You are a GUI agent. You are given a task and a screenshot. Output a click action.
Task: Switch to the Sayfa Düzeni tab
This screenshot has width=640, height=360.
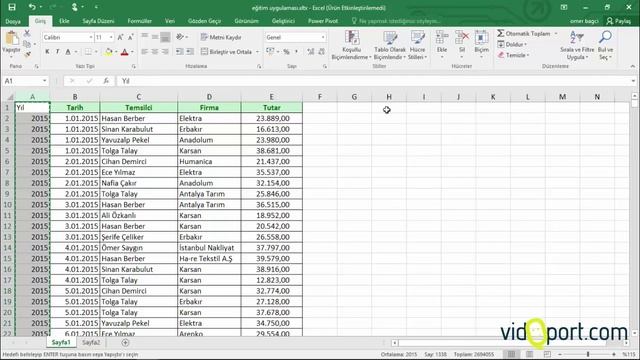[98, 21]
